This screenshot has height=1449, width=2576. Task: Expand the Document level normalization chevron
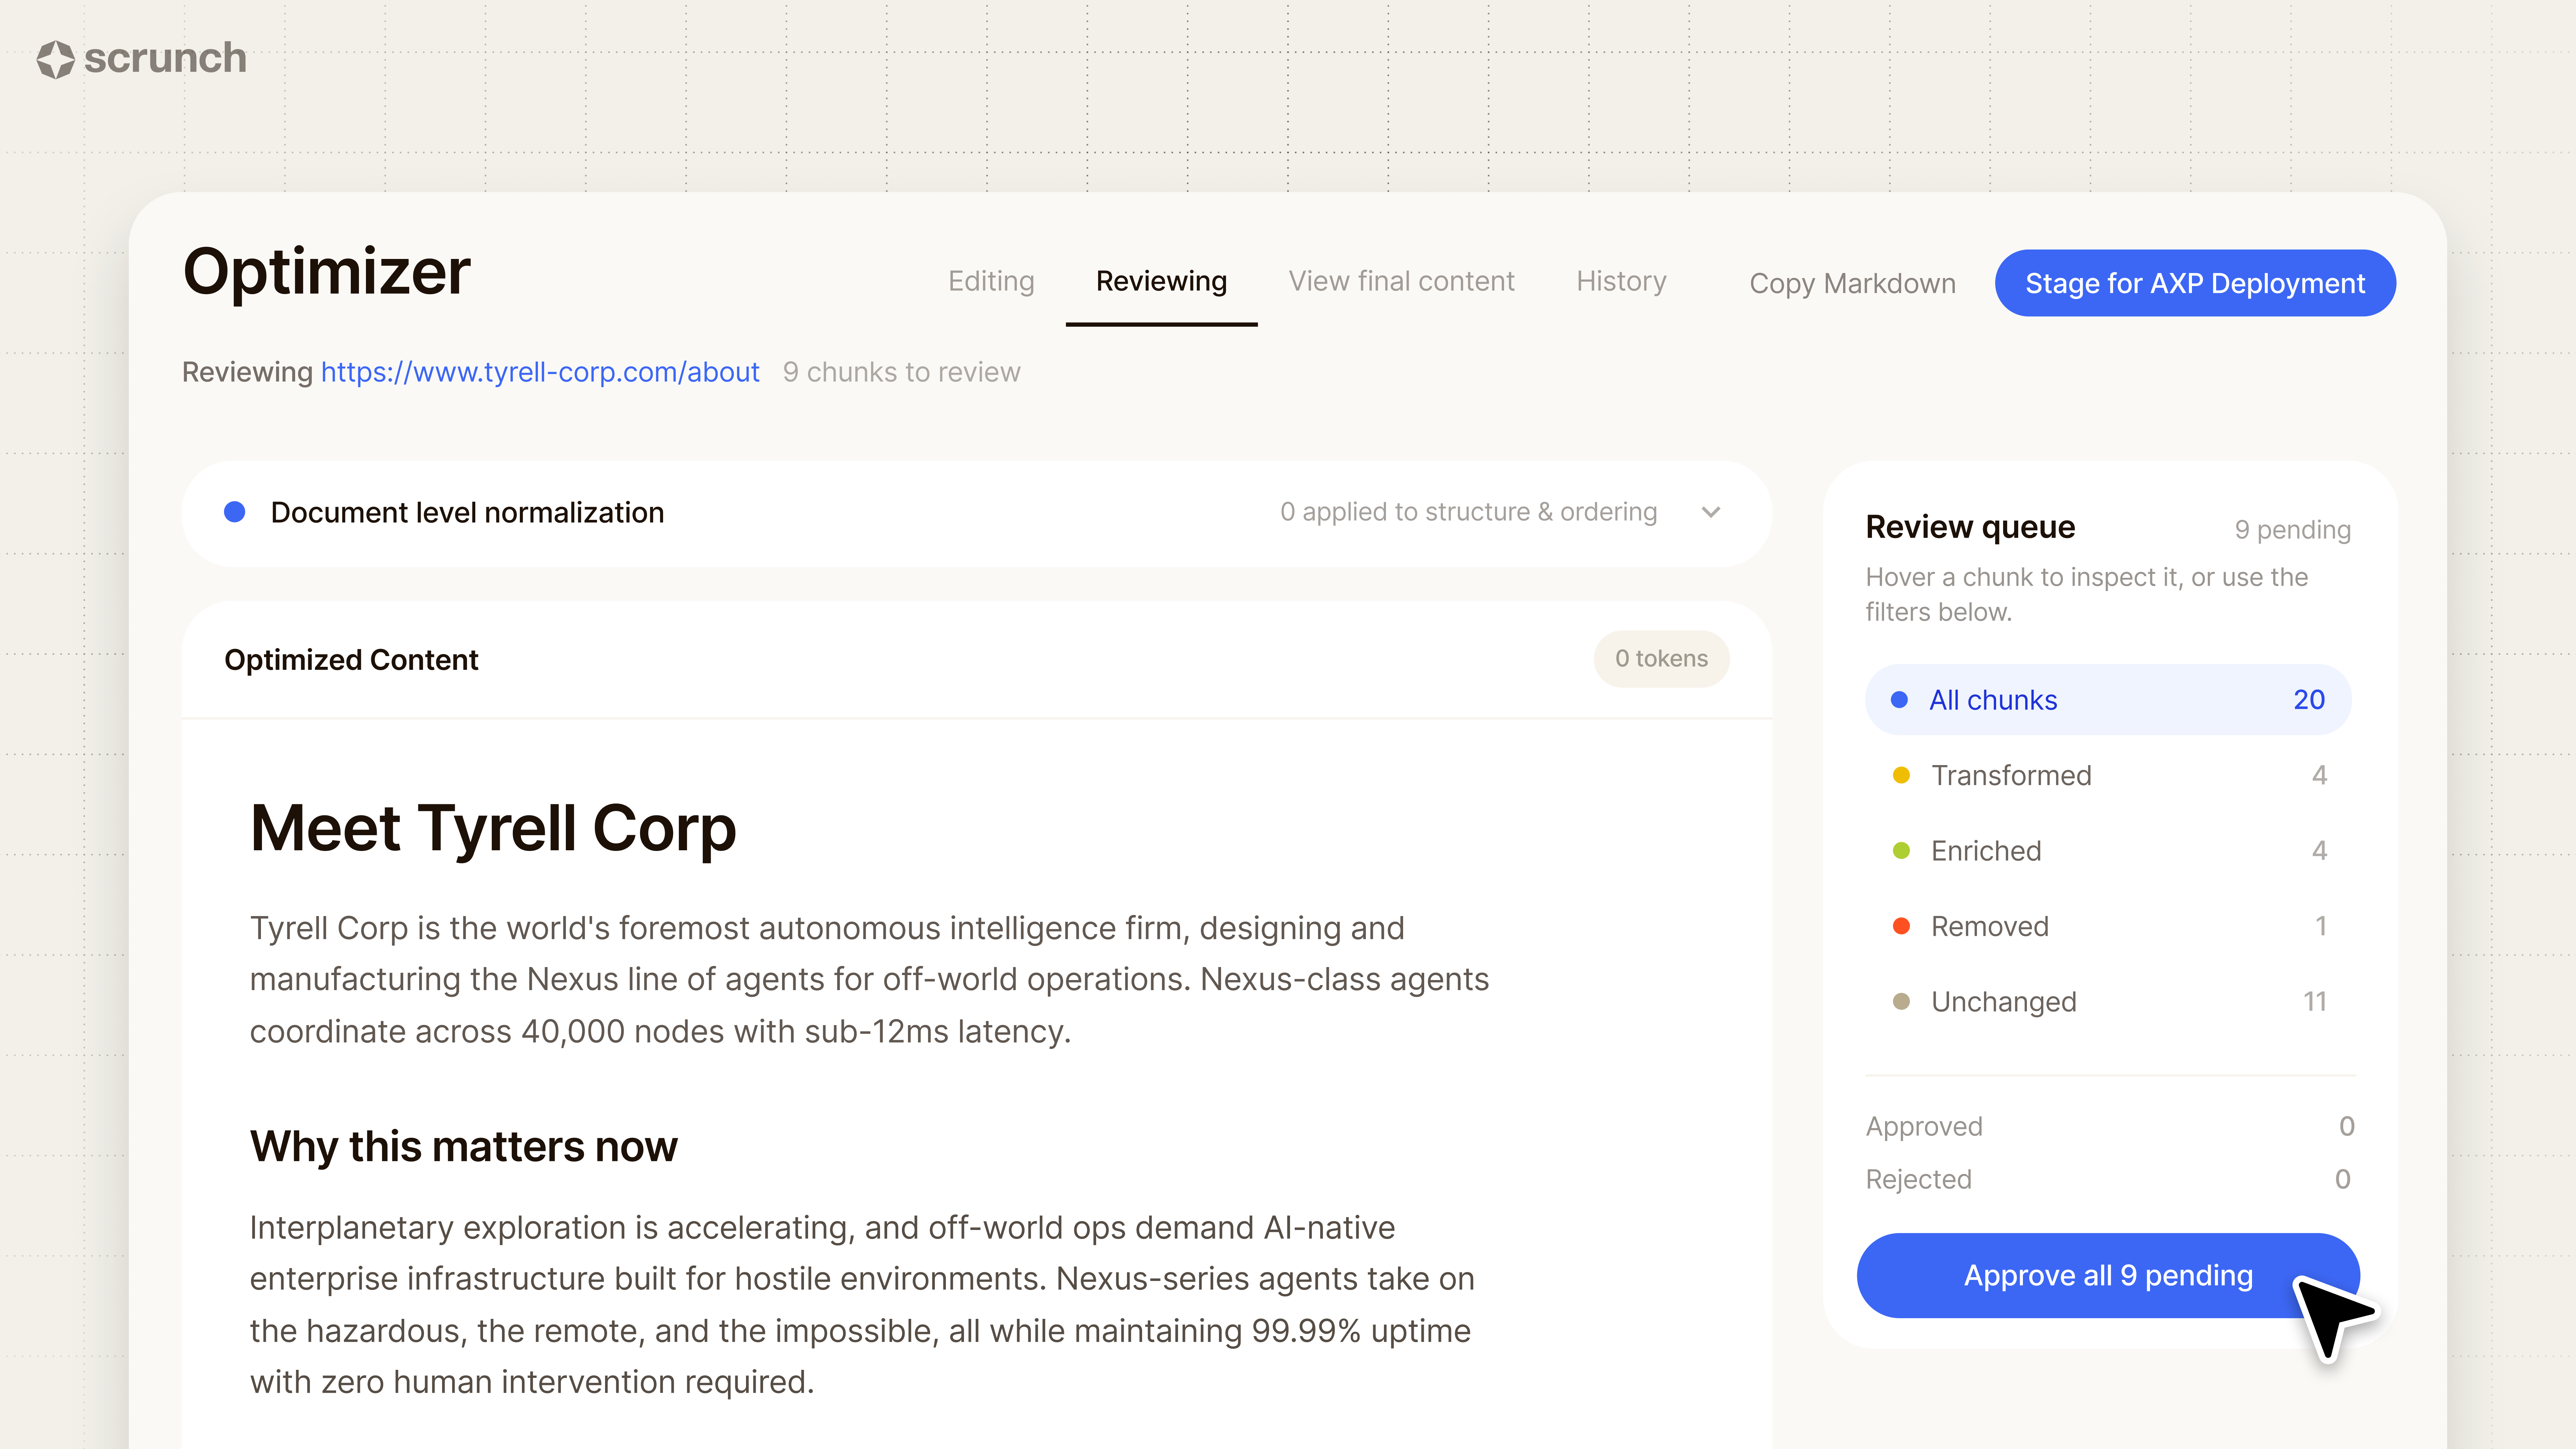click(1711, 512)
